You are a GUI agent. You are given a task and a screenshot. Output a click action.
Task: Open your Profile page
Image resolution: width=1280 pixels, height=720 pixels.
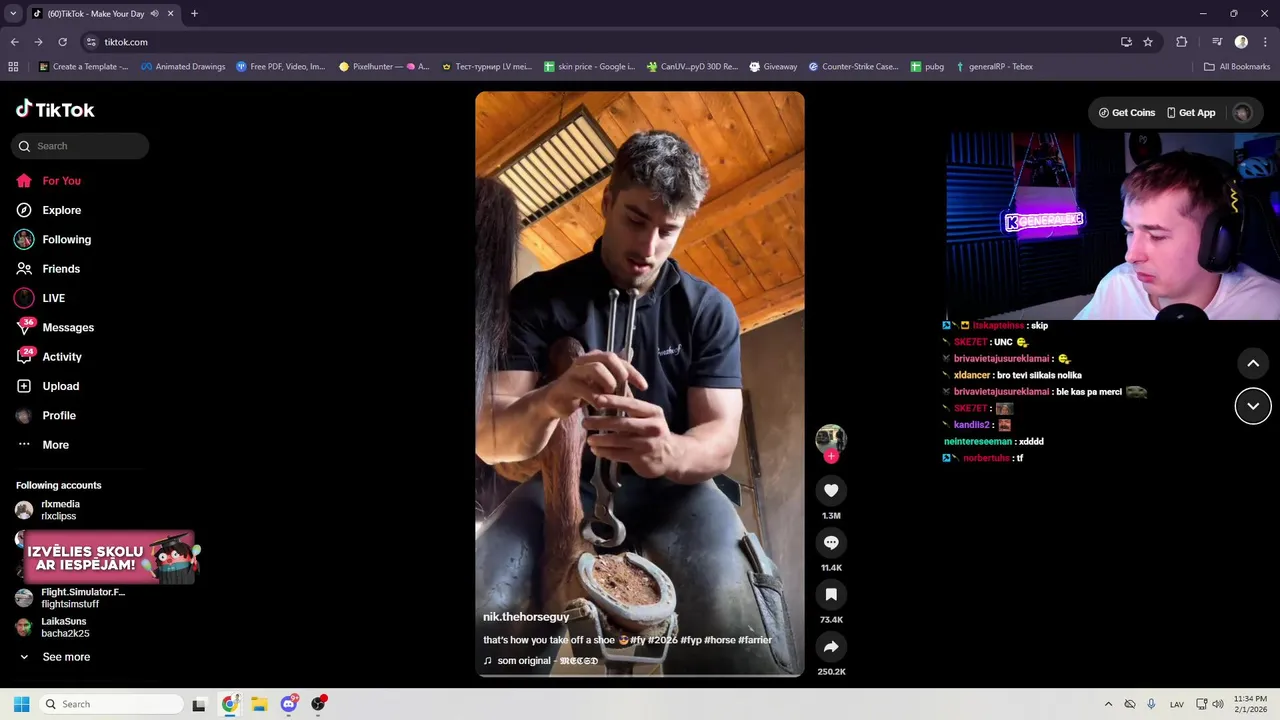tap(46, 416)
